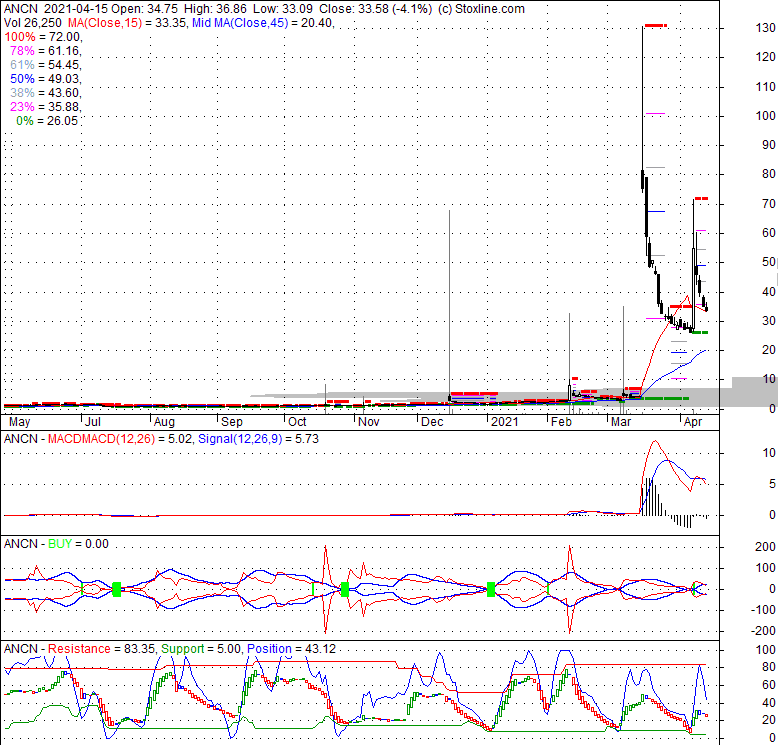Click the first green signal block in BUY panel
This screenshot has width=780, height=745.
(x=117, y=589)
